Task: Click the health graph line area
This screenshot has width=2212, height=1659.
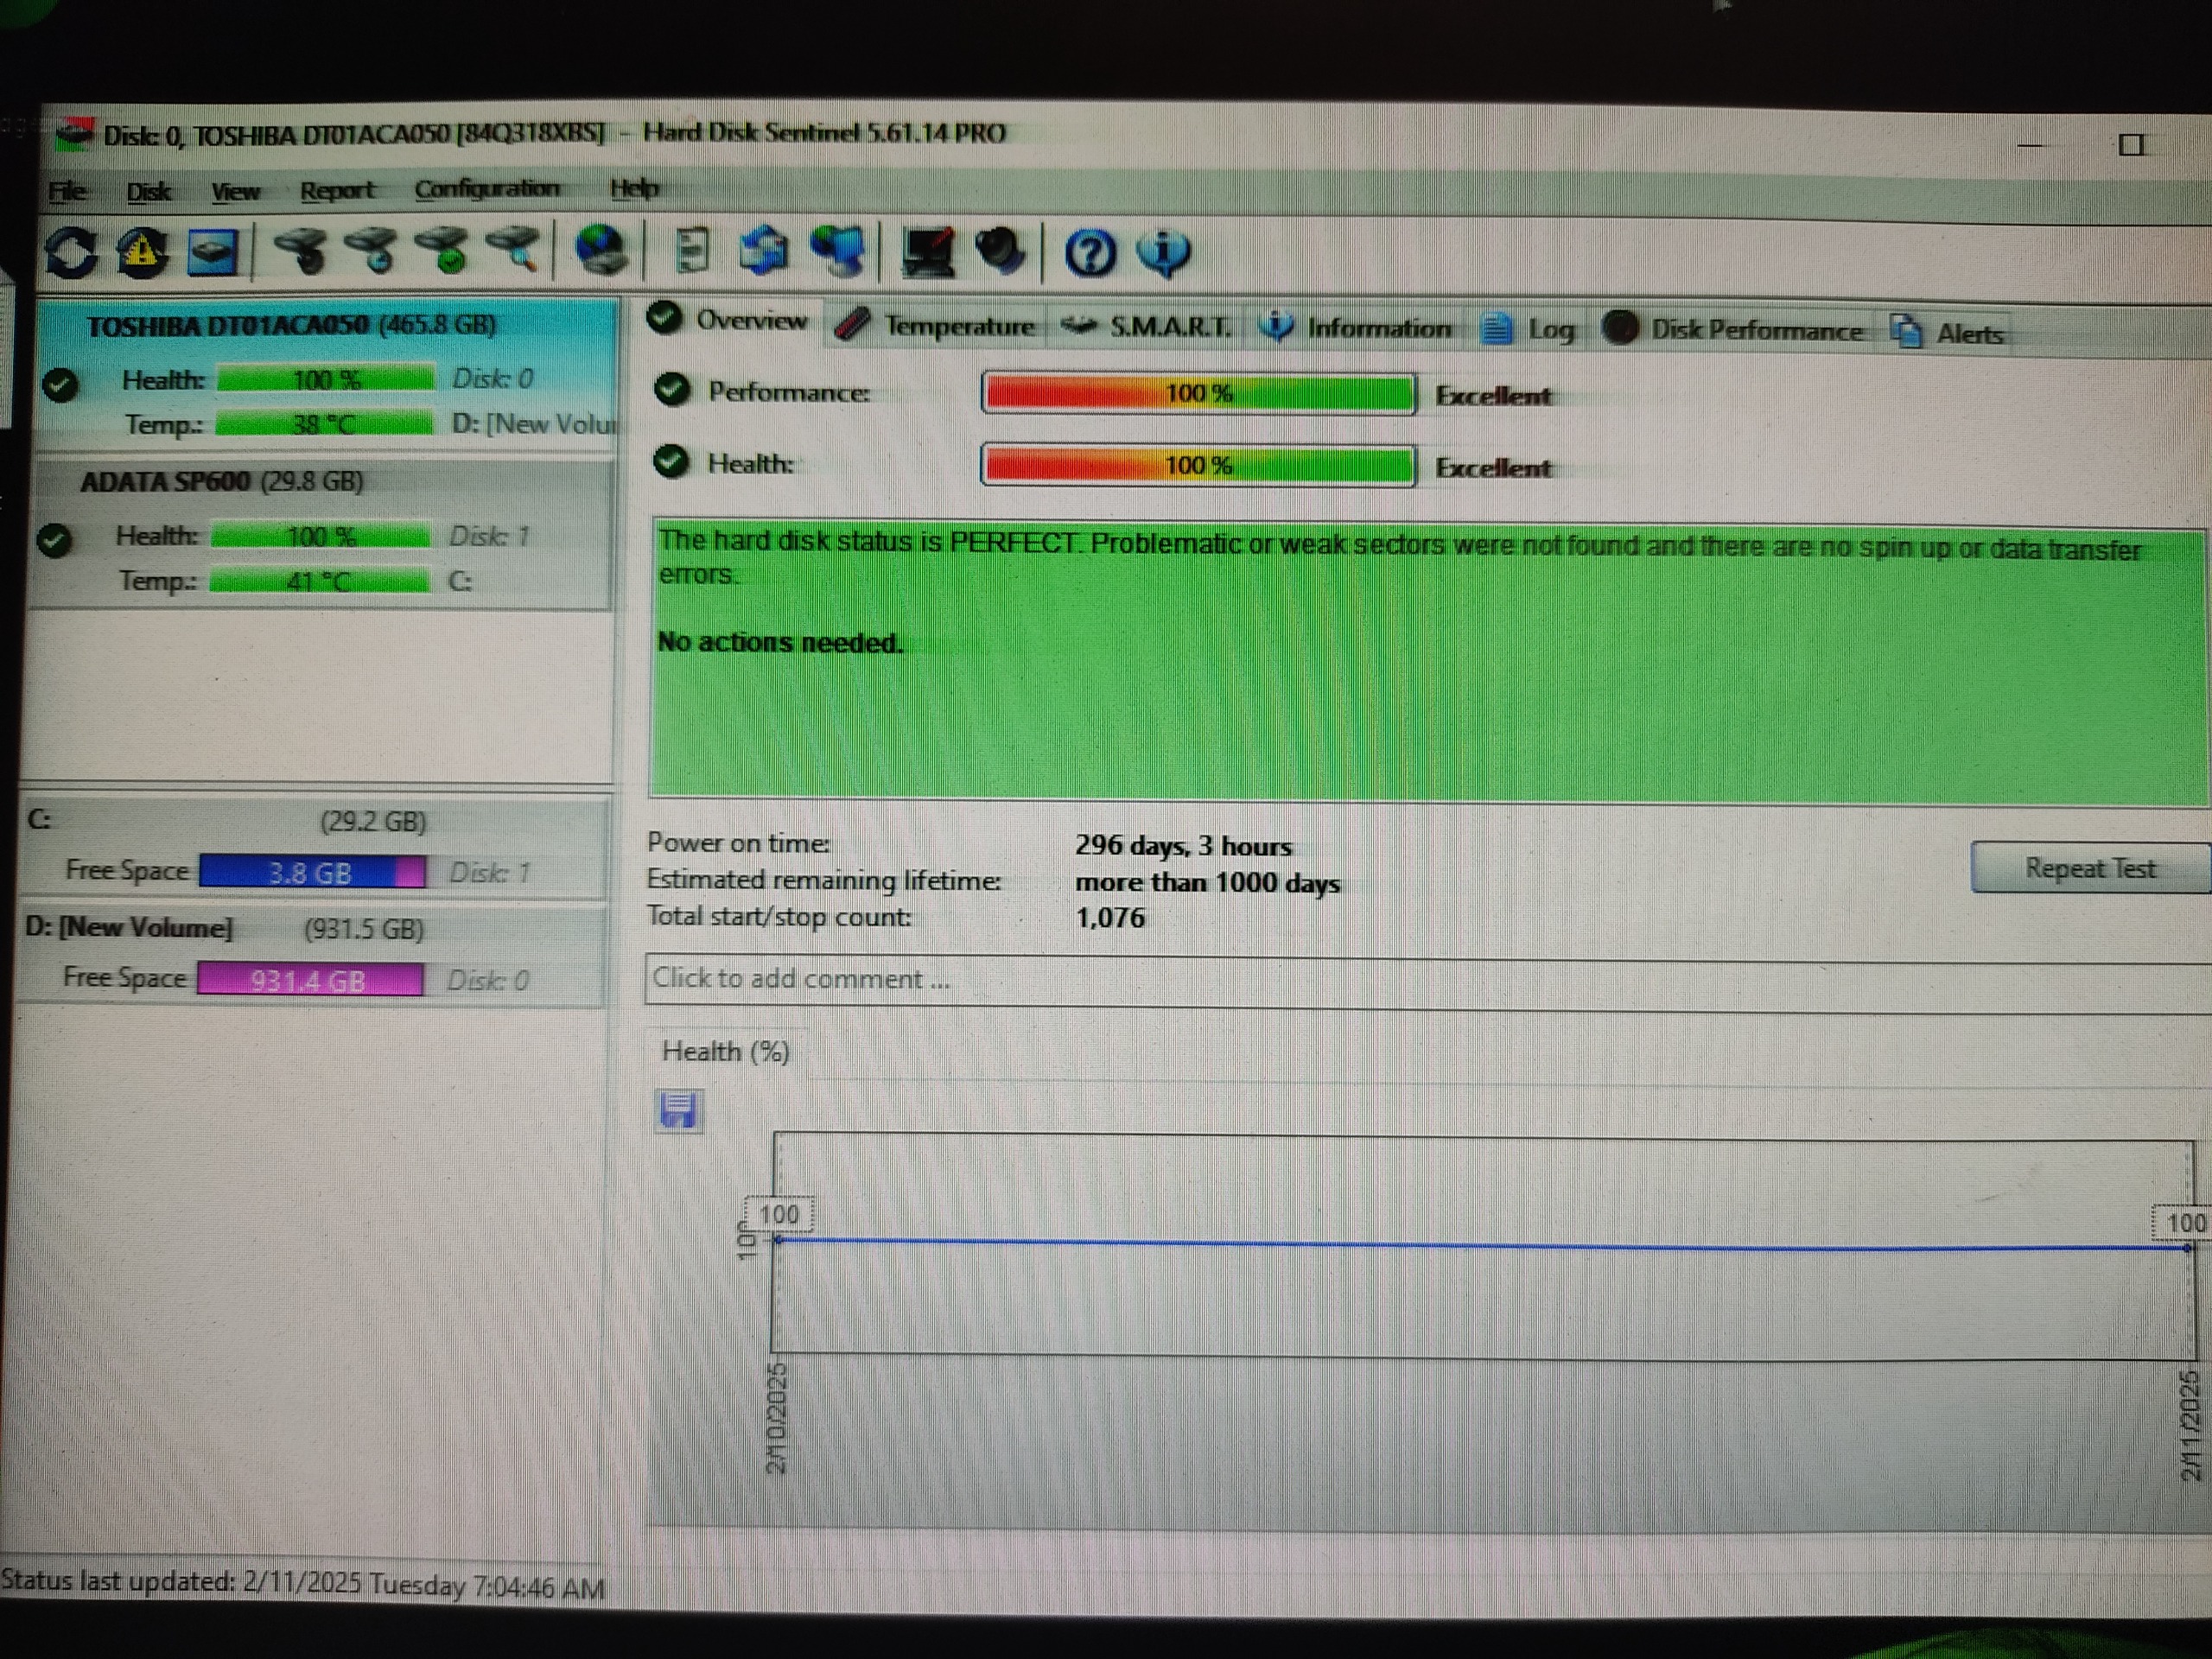Action: pos(1482,1245)
